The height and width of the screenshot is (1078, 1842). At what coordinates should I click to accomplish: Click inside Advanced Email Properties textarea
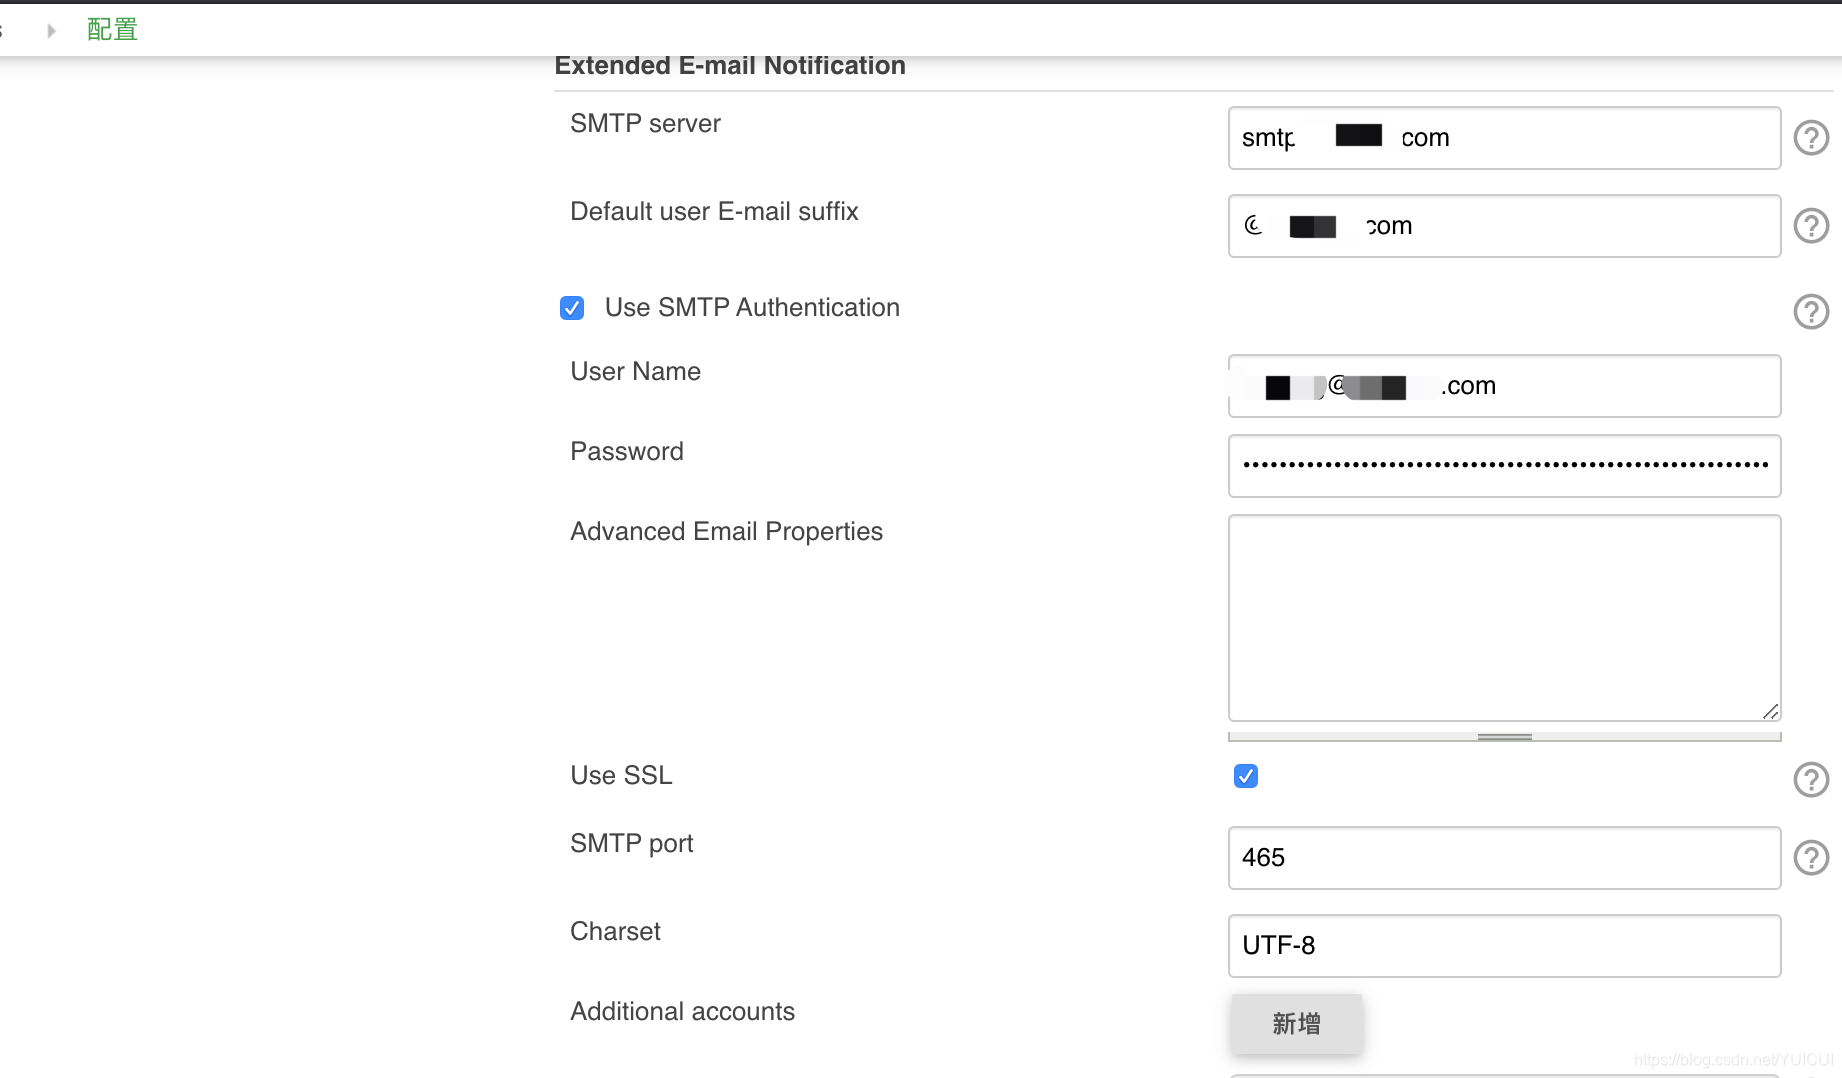1504,618
